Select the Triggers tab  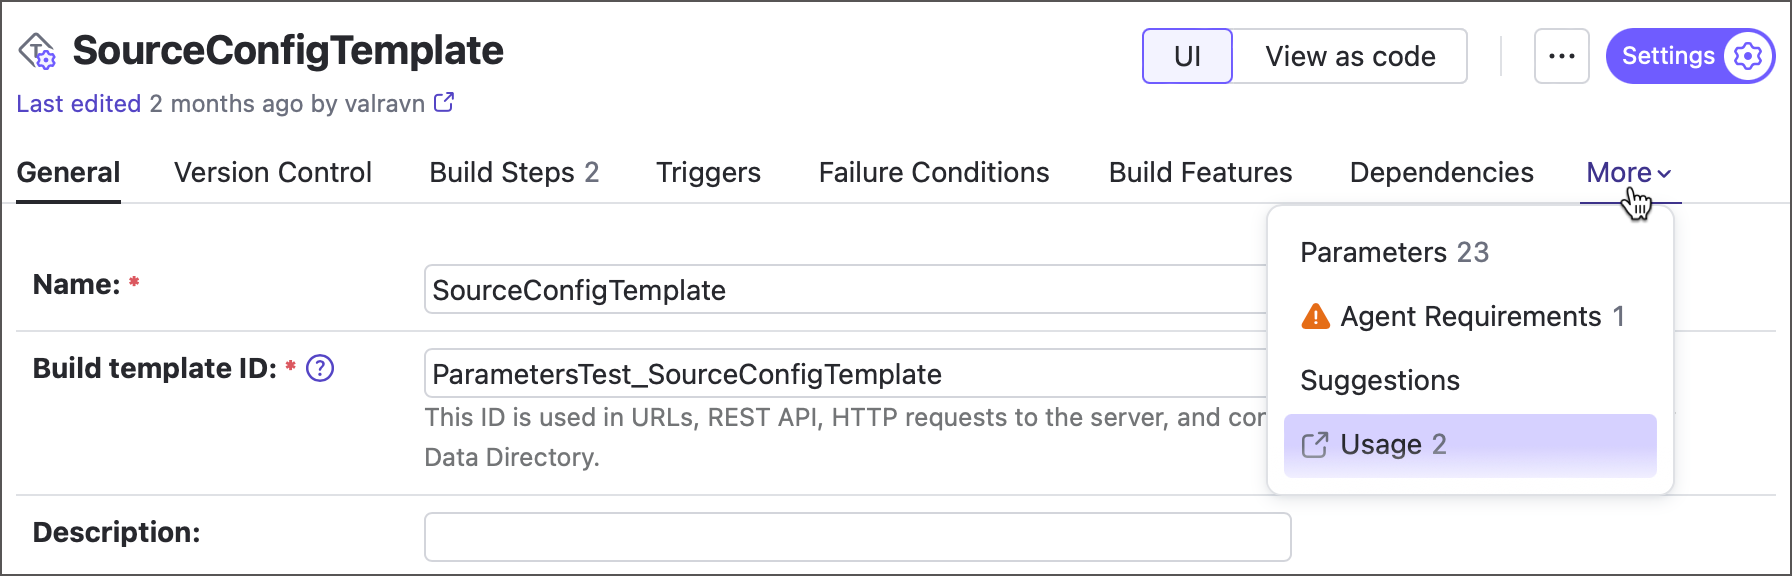tap(708, 173)
